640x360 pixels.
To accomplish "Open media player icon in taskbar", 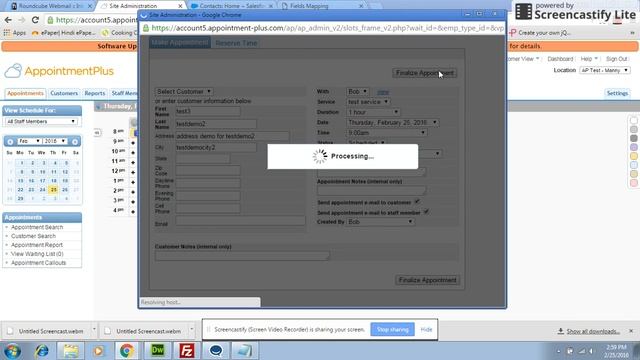I will (98, 351).
